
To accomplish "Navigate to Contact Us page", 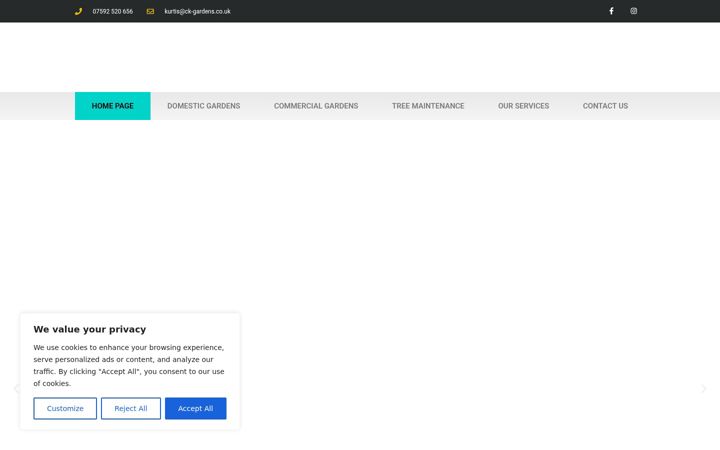I will pos(605,106).
